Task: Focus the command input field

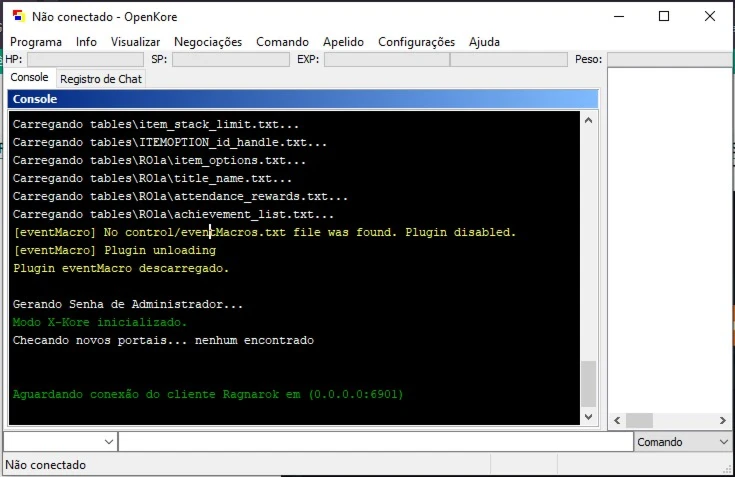Action: point(375,441)
